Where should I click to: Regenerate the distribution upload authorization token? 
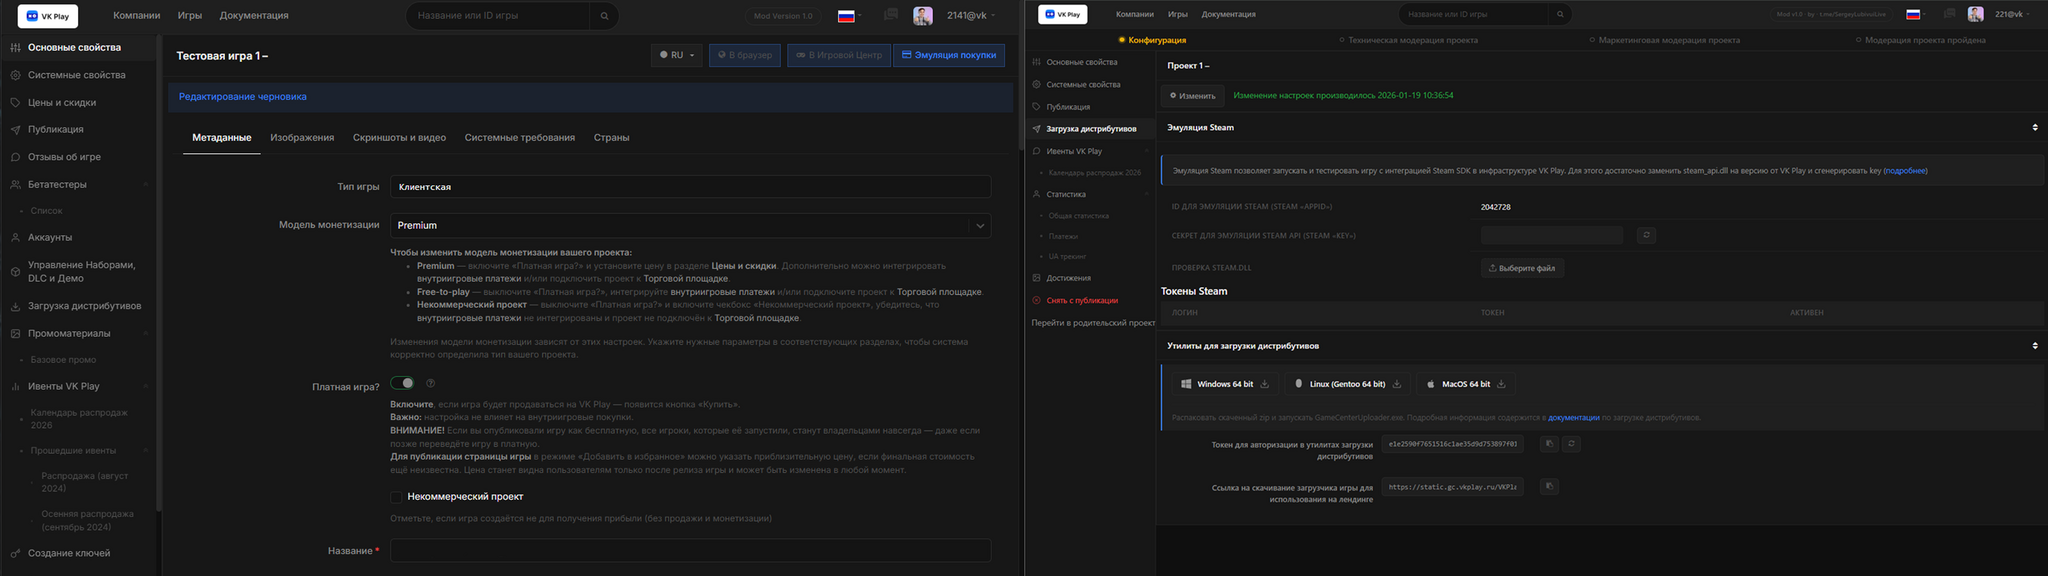coord(1571,444)
